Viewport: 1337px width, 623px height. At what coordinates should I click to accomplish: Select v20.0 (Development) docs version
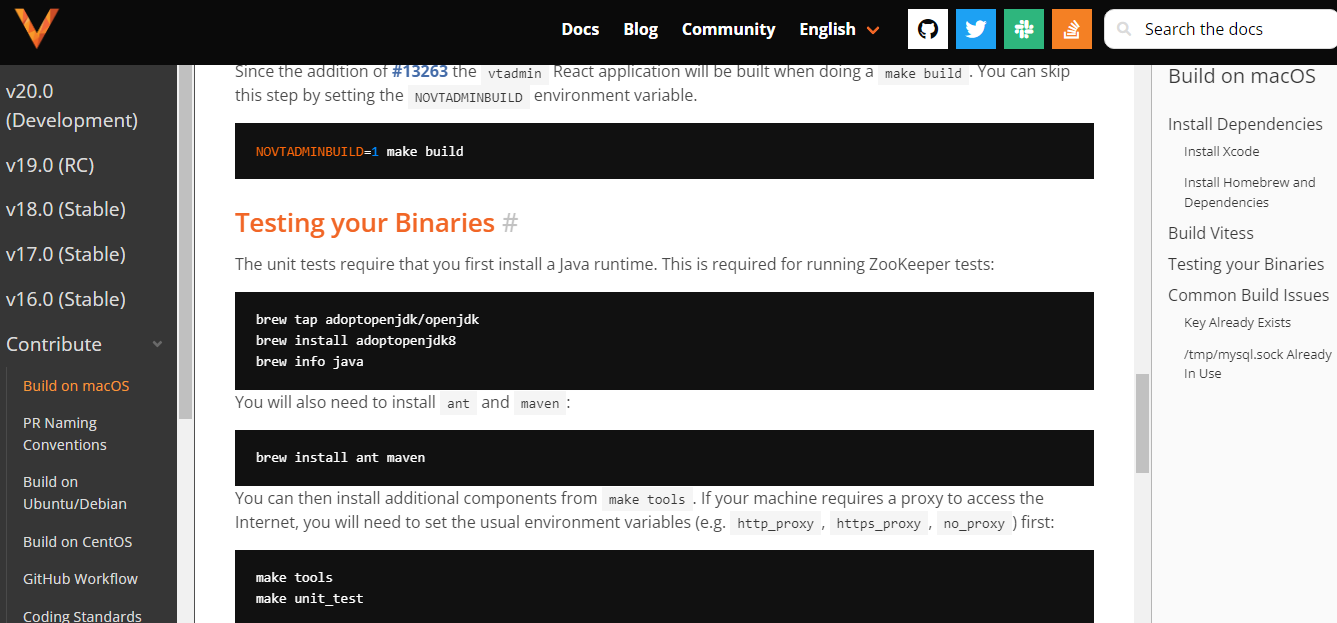coord(72,105)
